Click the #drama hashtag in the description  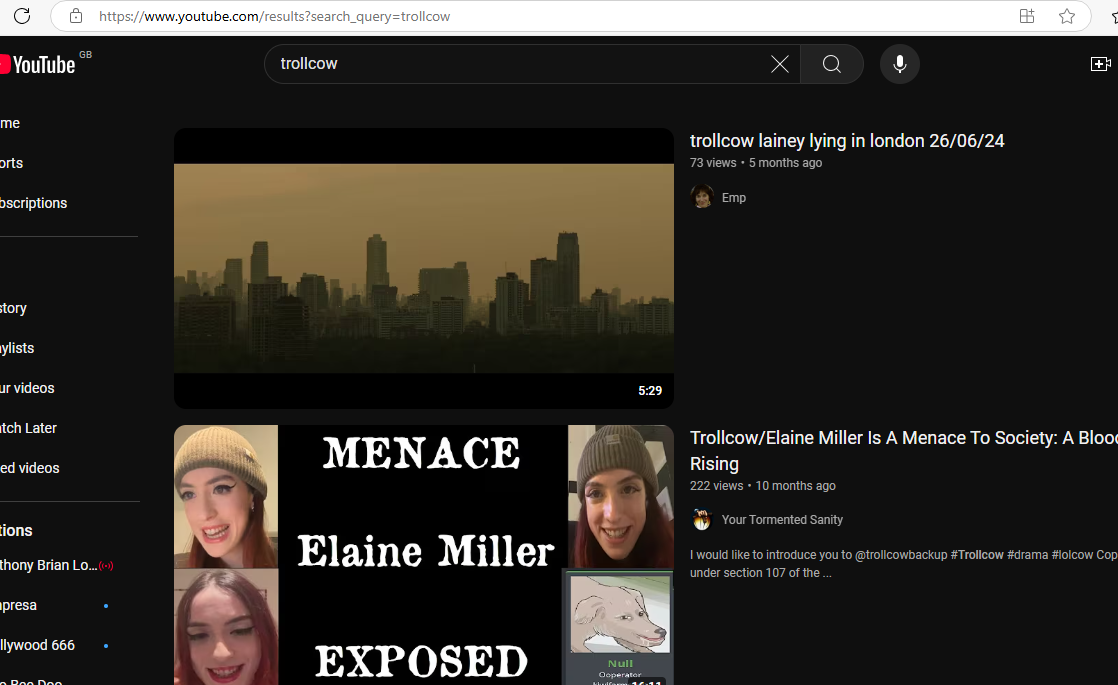coord(1027,555)
